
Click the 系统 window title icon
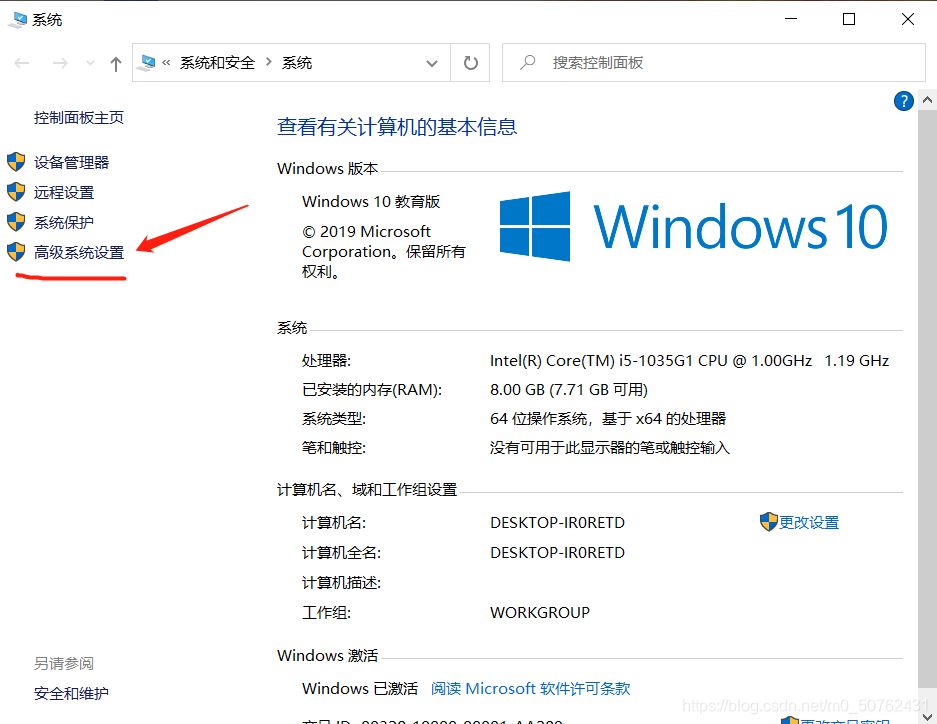tap(18, 20)
